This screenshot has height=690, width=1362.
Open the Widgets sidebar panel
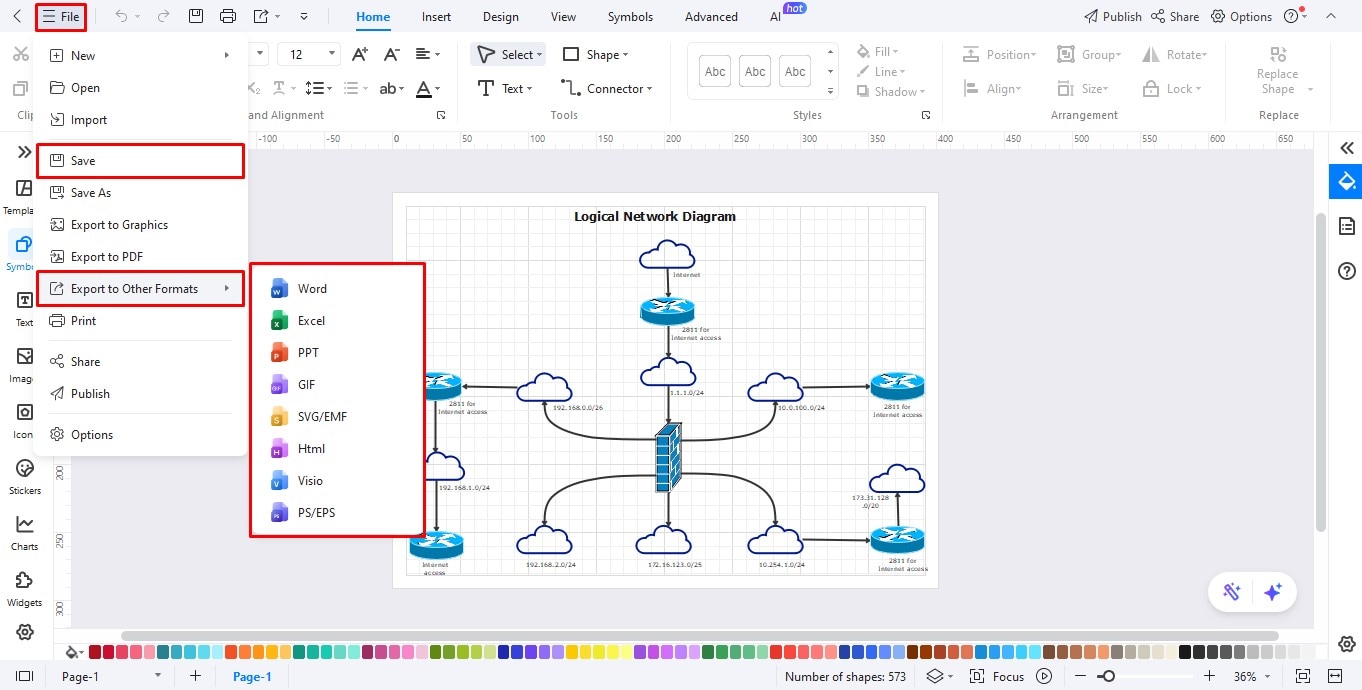pos(25,589)
